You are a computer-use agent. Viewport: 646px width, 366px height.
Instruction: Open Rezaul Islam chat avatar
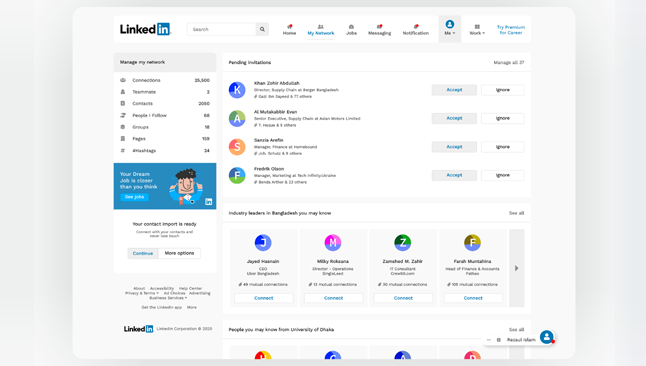(547, 337)
